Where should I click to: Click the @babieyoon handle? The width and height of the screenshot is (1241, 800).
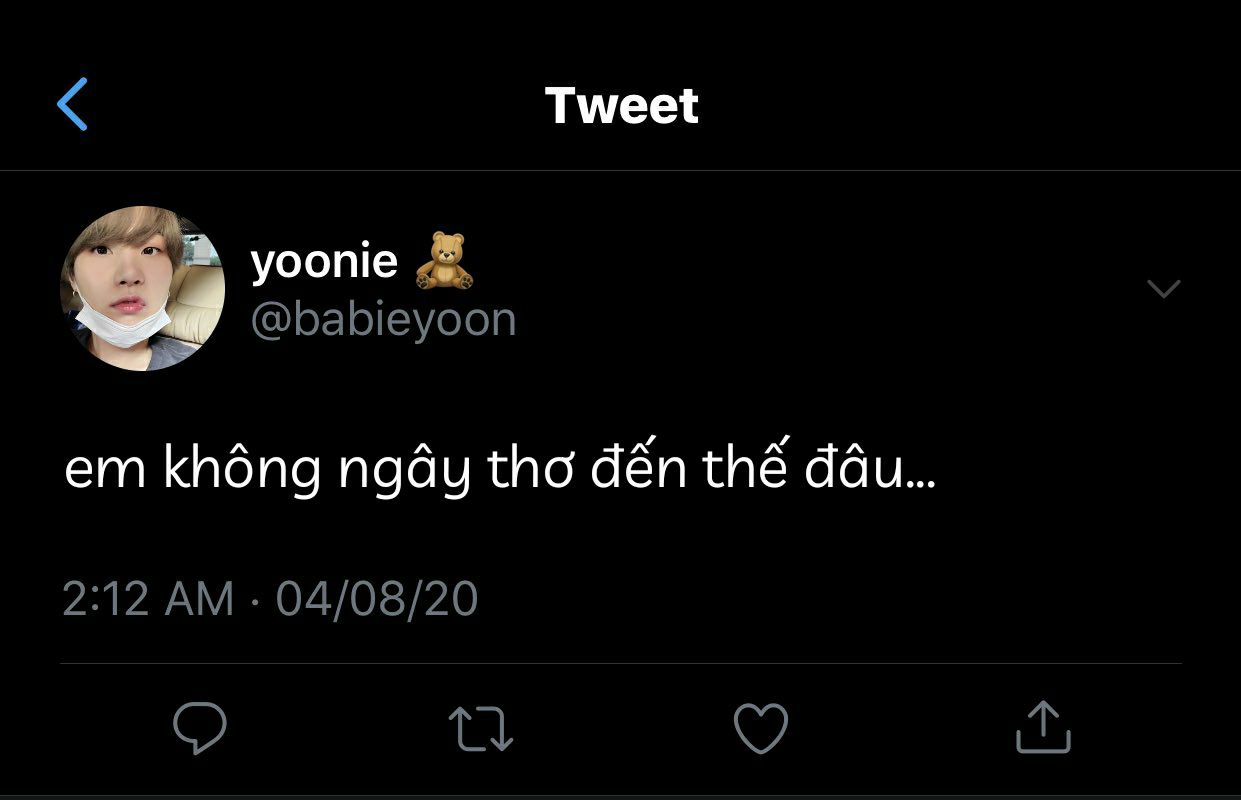coord(383,319)
